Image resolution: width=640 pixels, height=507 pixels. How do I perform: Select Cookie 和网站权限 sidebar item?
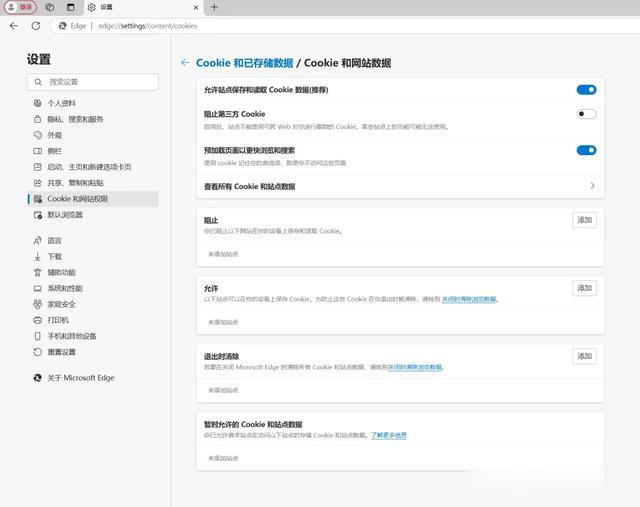pyautogui.click(x=93, y=199)
